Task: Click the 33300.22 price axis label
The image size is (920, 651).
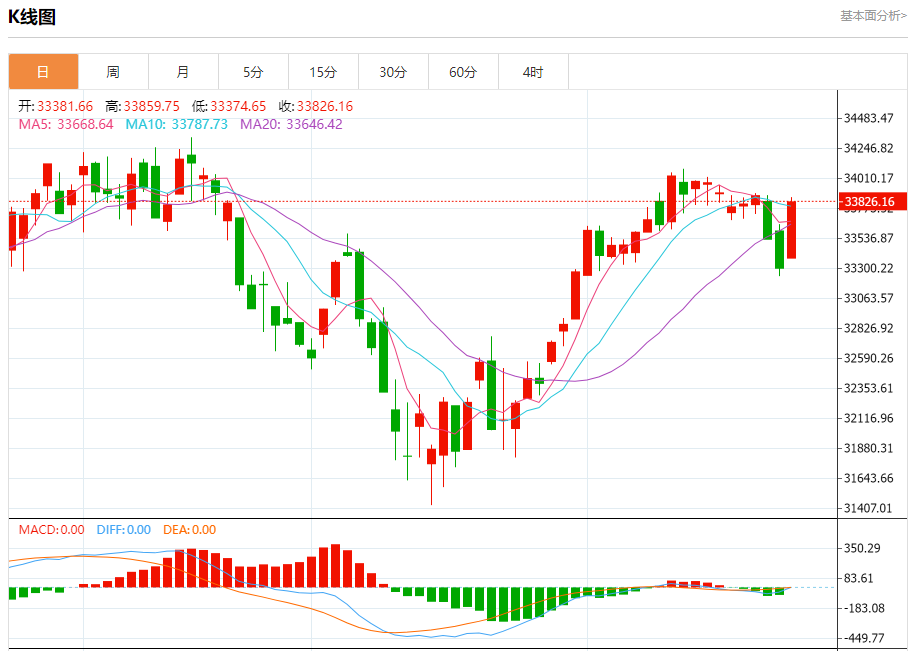Action: [868, 269]
